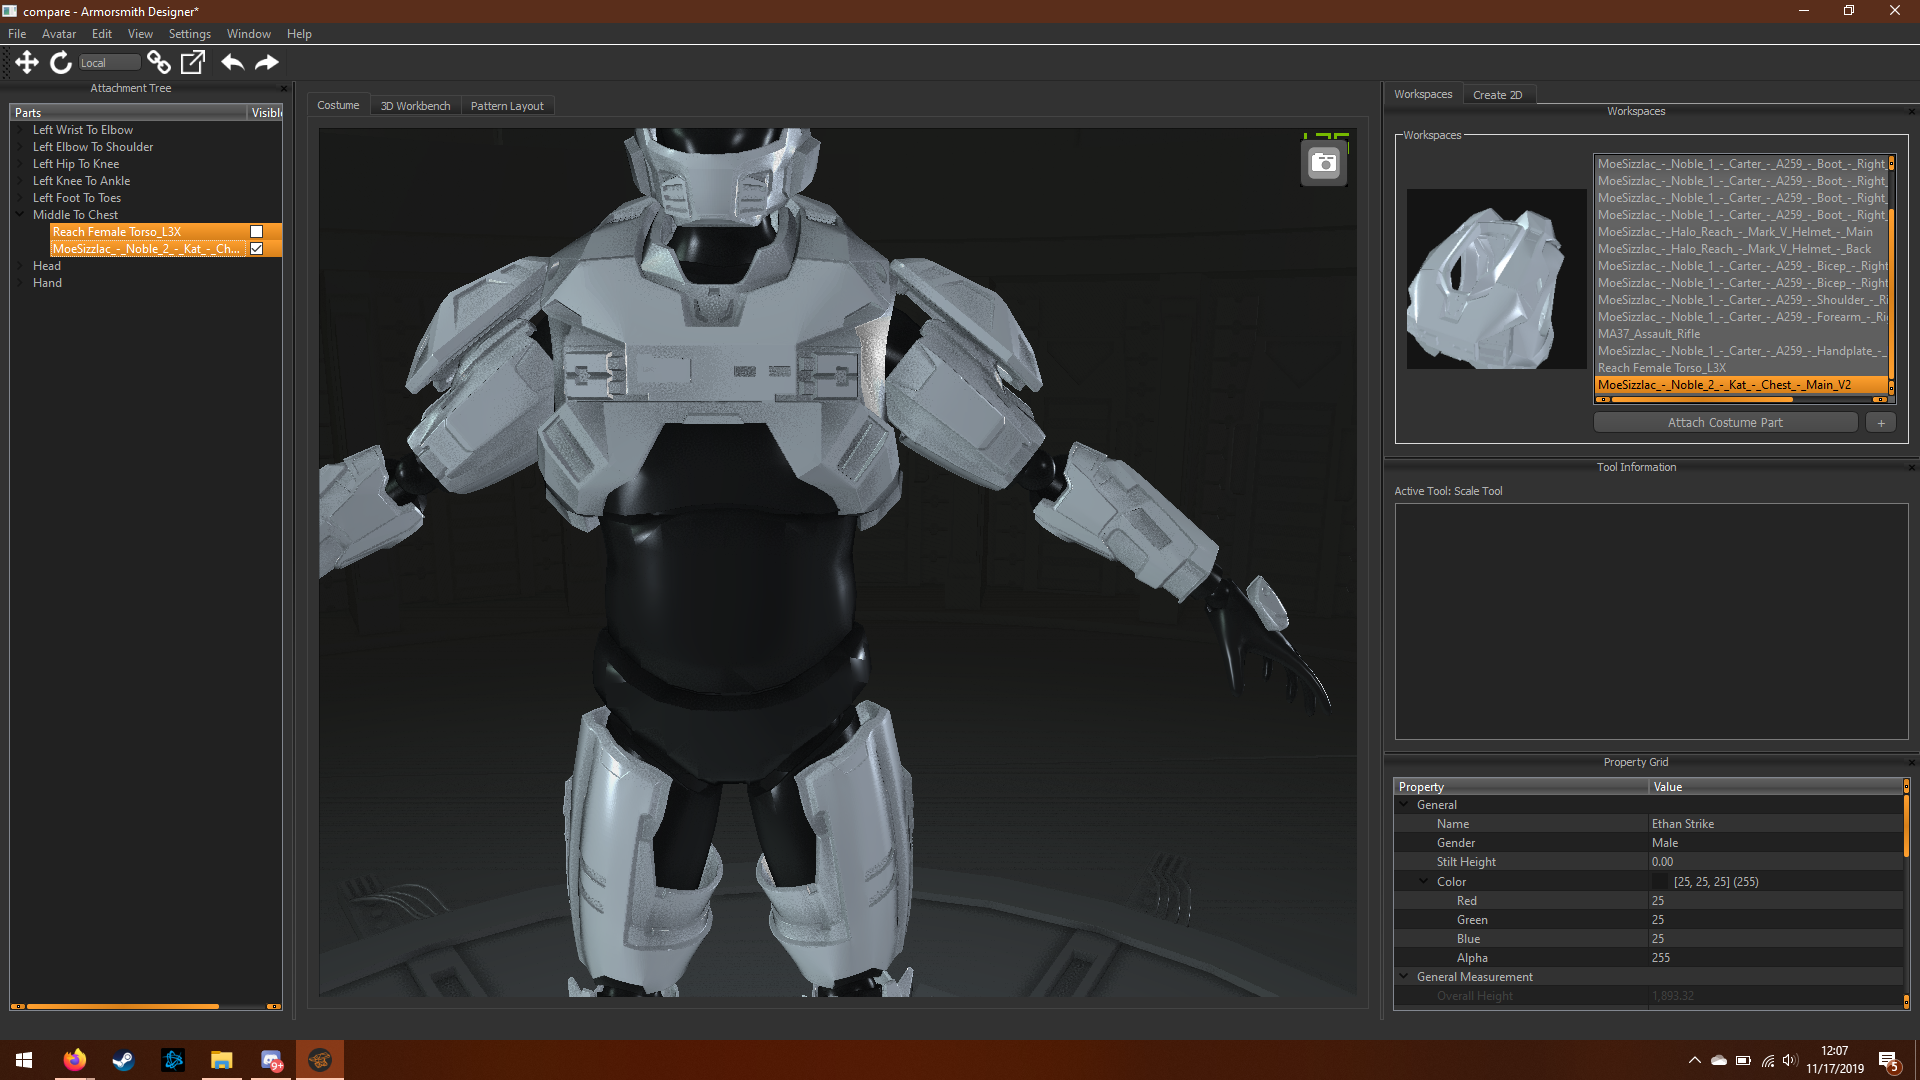Open the OneDrive cloud tray icon
The image size is (1920, 1080).
point(1718,1060)
